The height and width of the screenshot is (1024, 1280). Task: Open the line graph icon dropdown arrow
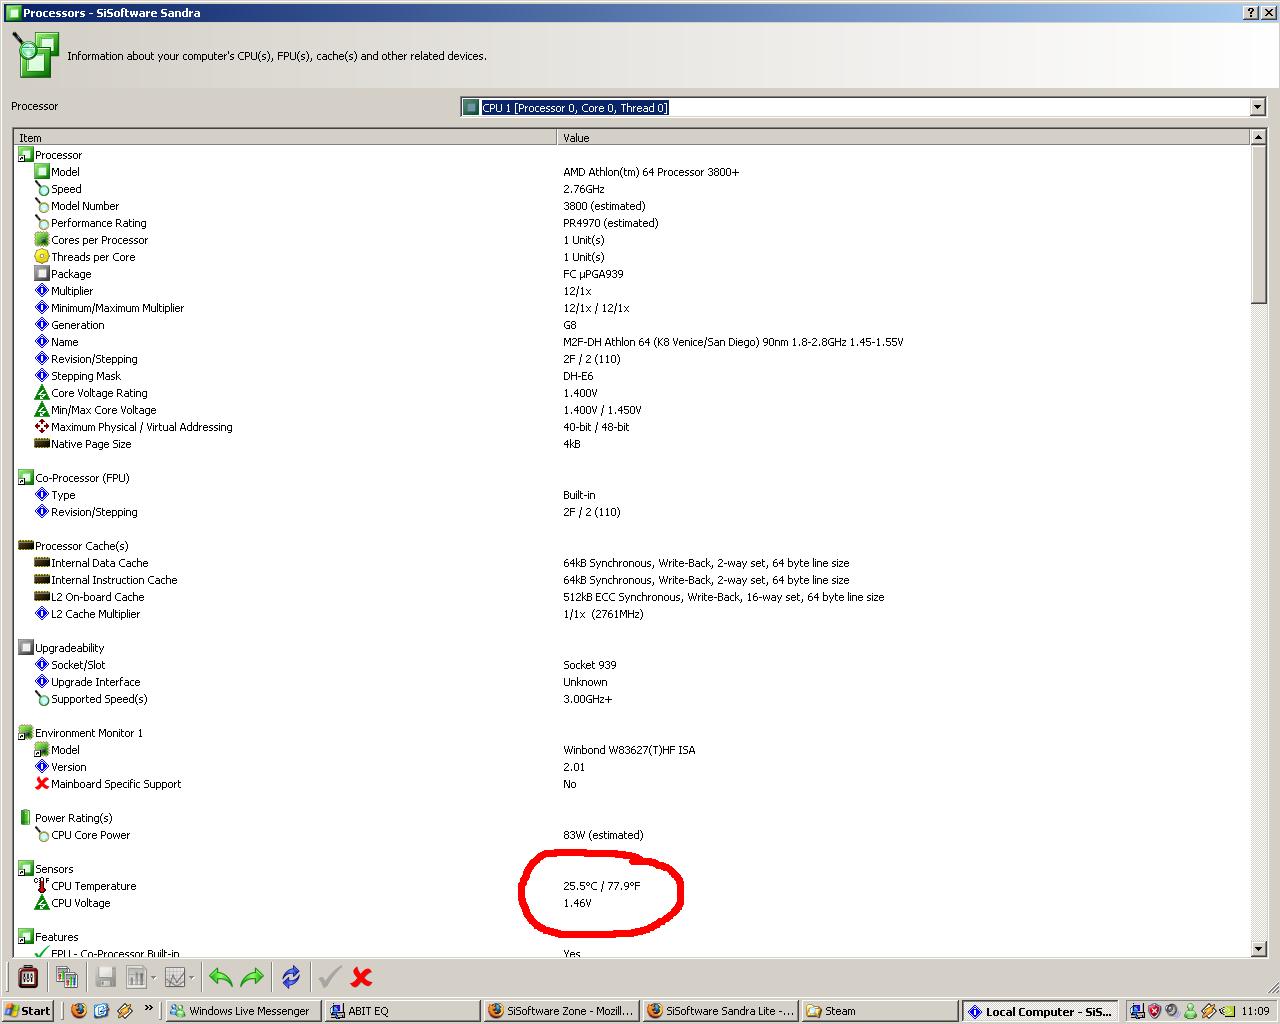[192, 977]
